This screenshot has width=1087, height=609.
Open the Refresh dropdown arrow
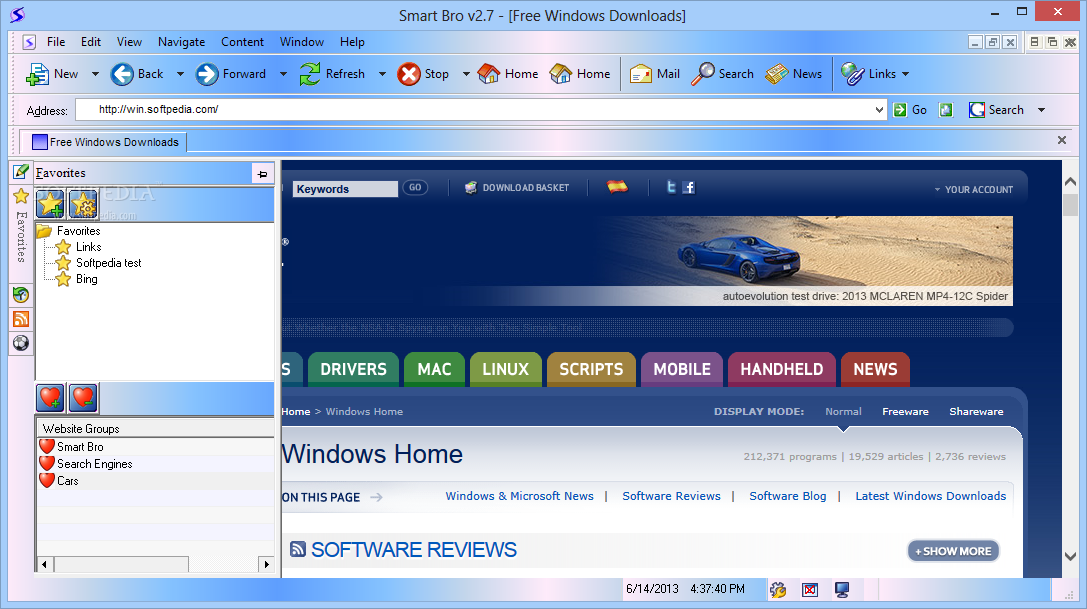point(382,74)
